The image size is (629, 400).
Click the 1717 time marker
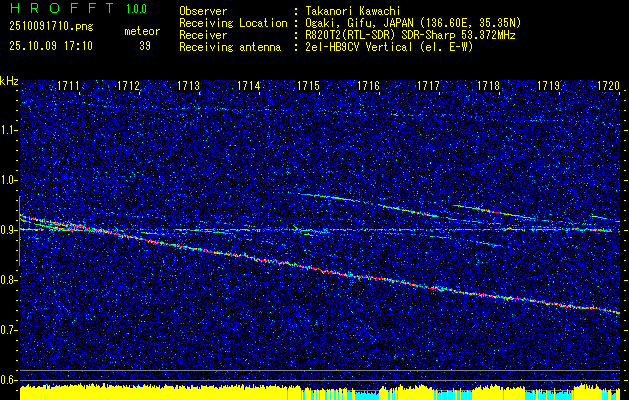tap(430, 85)
